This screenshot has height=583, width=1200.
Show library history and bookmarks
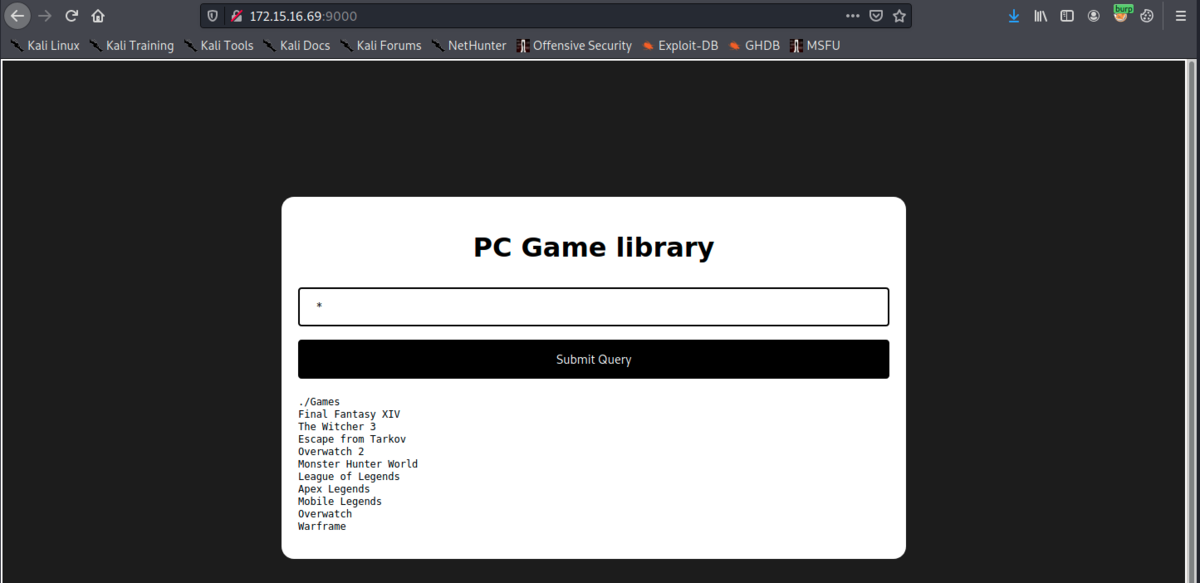tap(1041, 16)
